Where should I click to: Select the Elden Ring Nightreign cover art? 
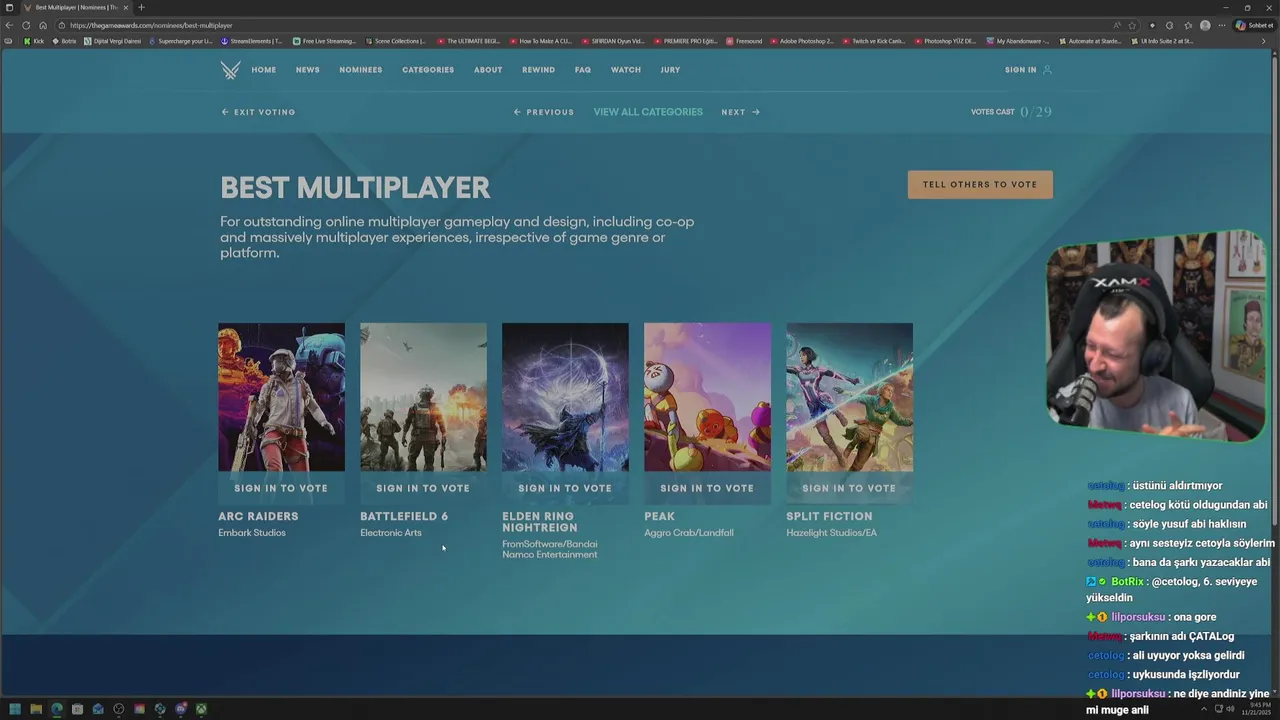coord(566,397)
